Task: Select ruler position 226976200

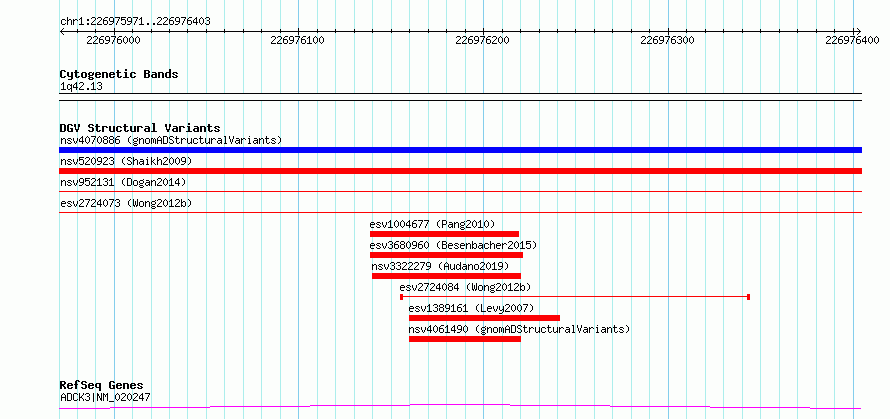Action: click(482, 40)
